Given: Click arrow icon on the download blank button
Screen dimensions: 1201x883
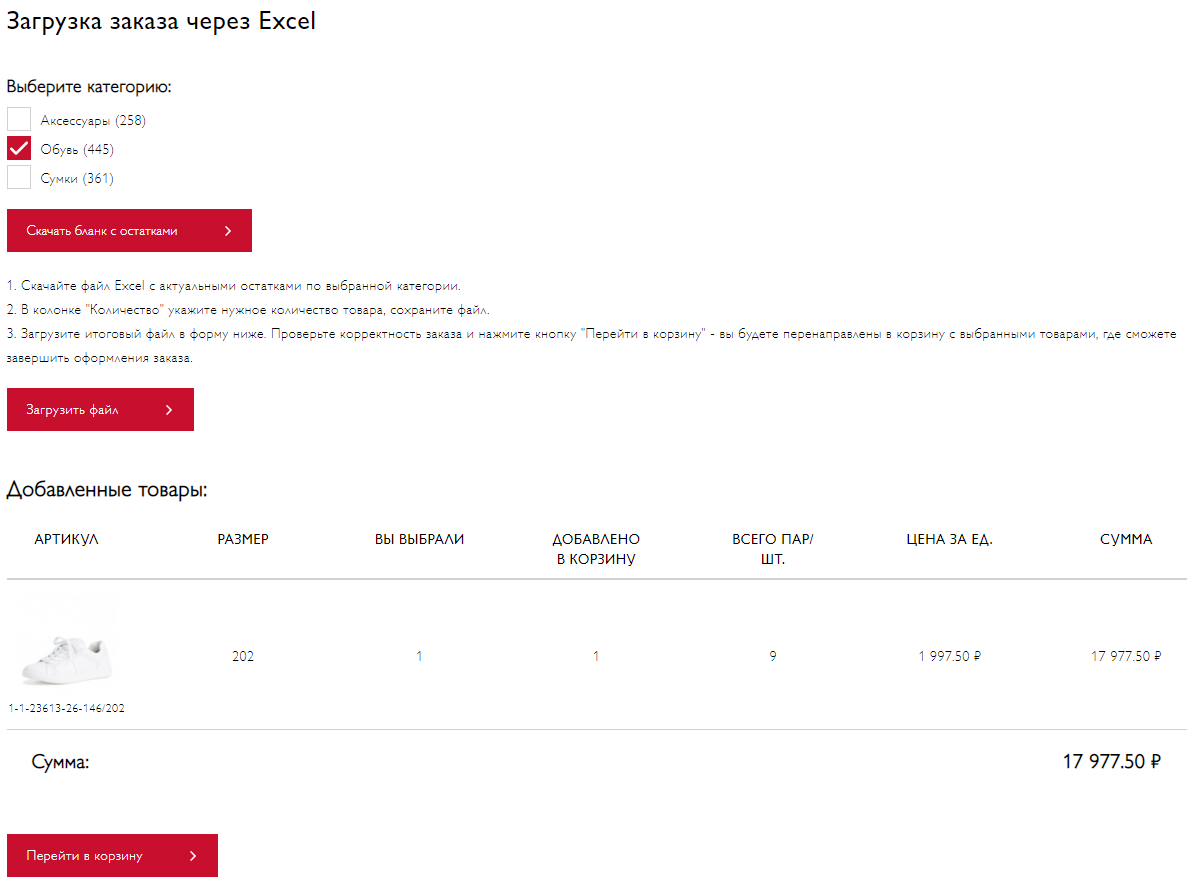Looking at the screenshot, I should [x=228, y=231].
